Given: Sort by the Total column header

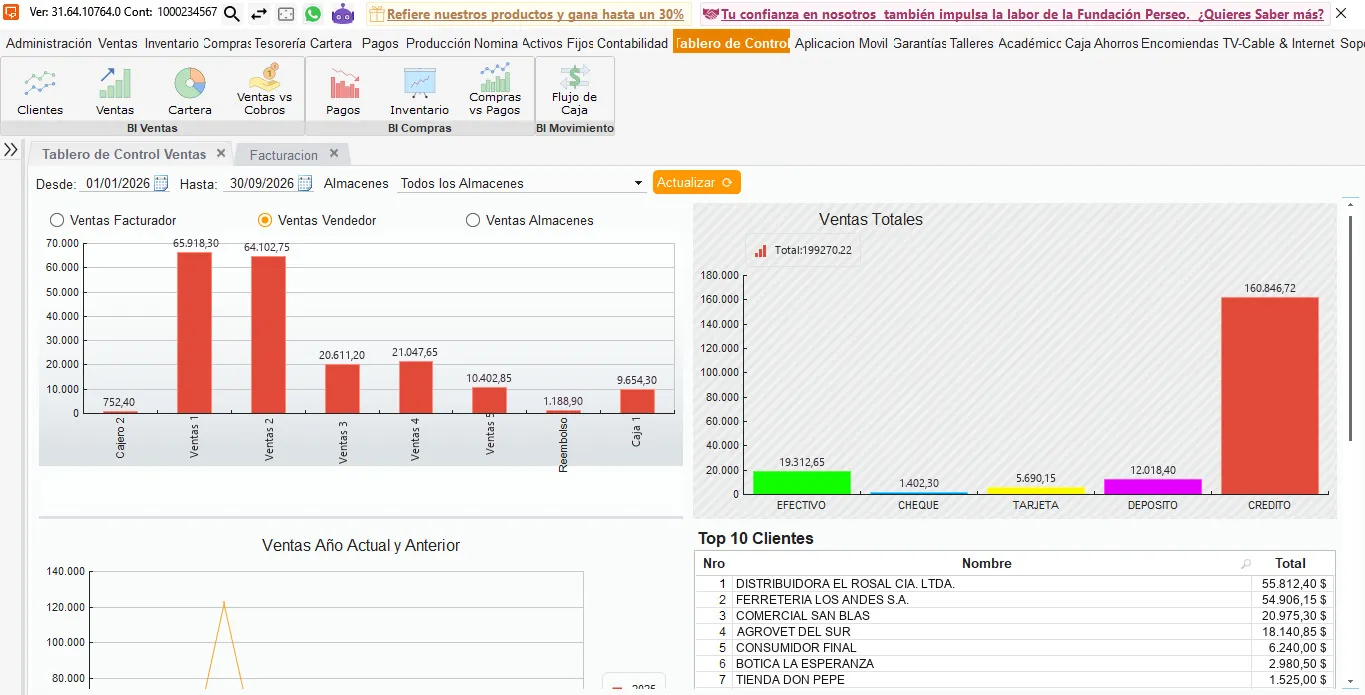Looking at the screenshot, I should tap(1290, 563).
